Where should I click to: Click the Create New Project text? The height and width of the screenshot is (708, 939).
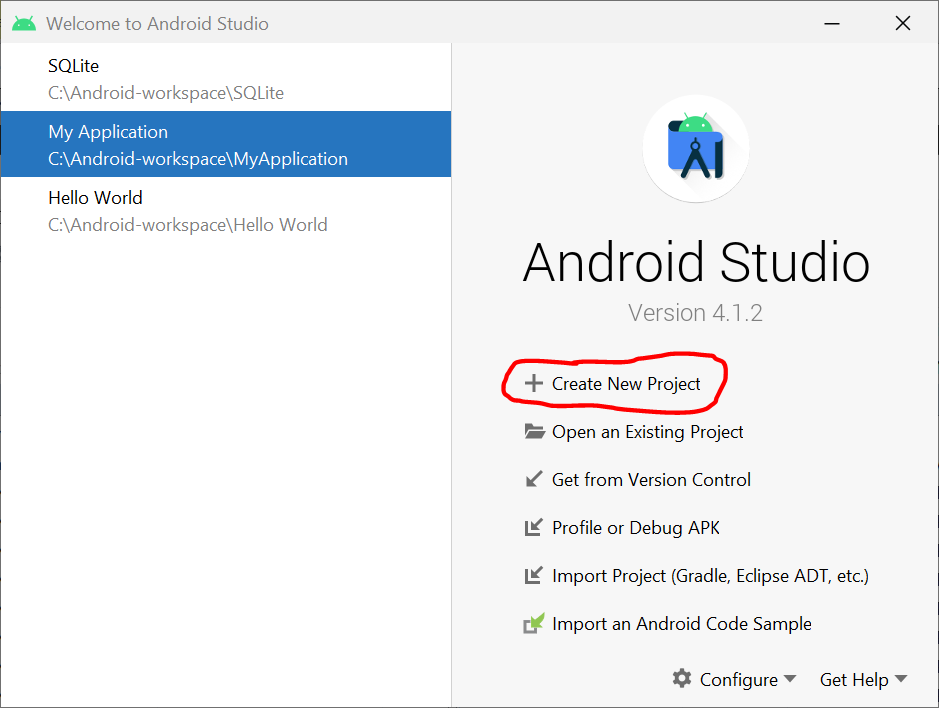point(626,384)
